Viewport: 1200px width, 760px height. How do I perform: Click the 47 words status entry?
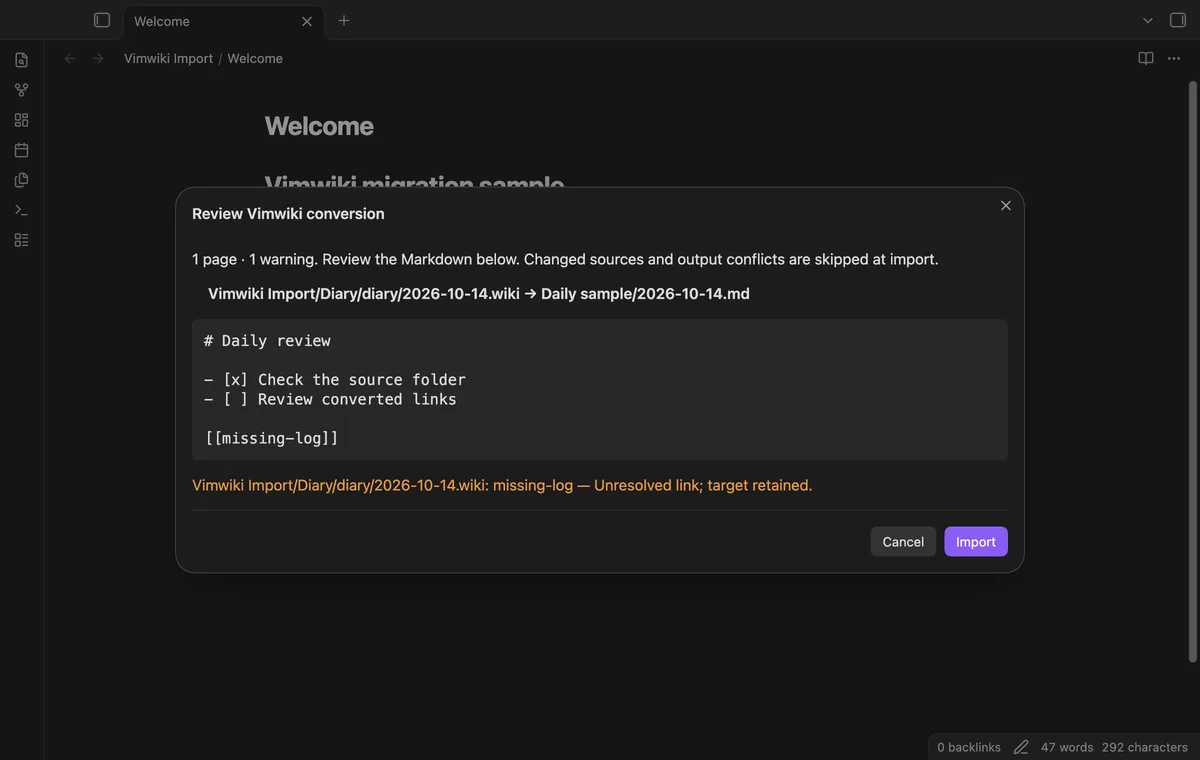[1067, 747]
